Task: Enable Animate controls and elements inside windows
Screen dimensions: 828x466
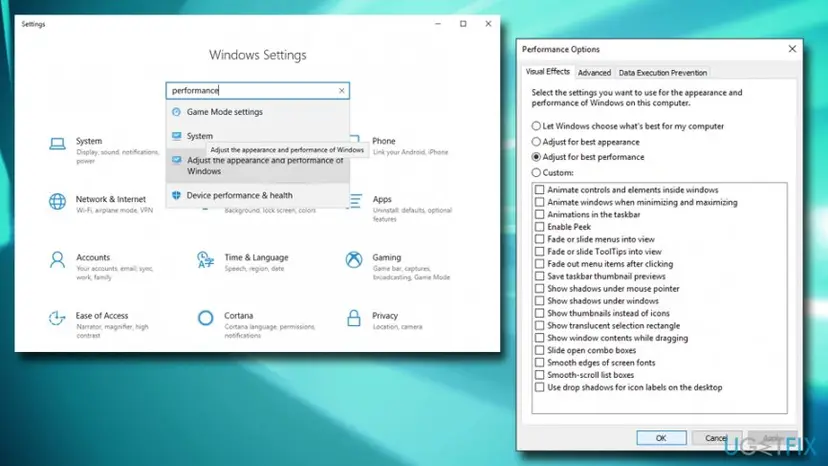Action: (539, 190)
